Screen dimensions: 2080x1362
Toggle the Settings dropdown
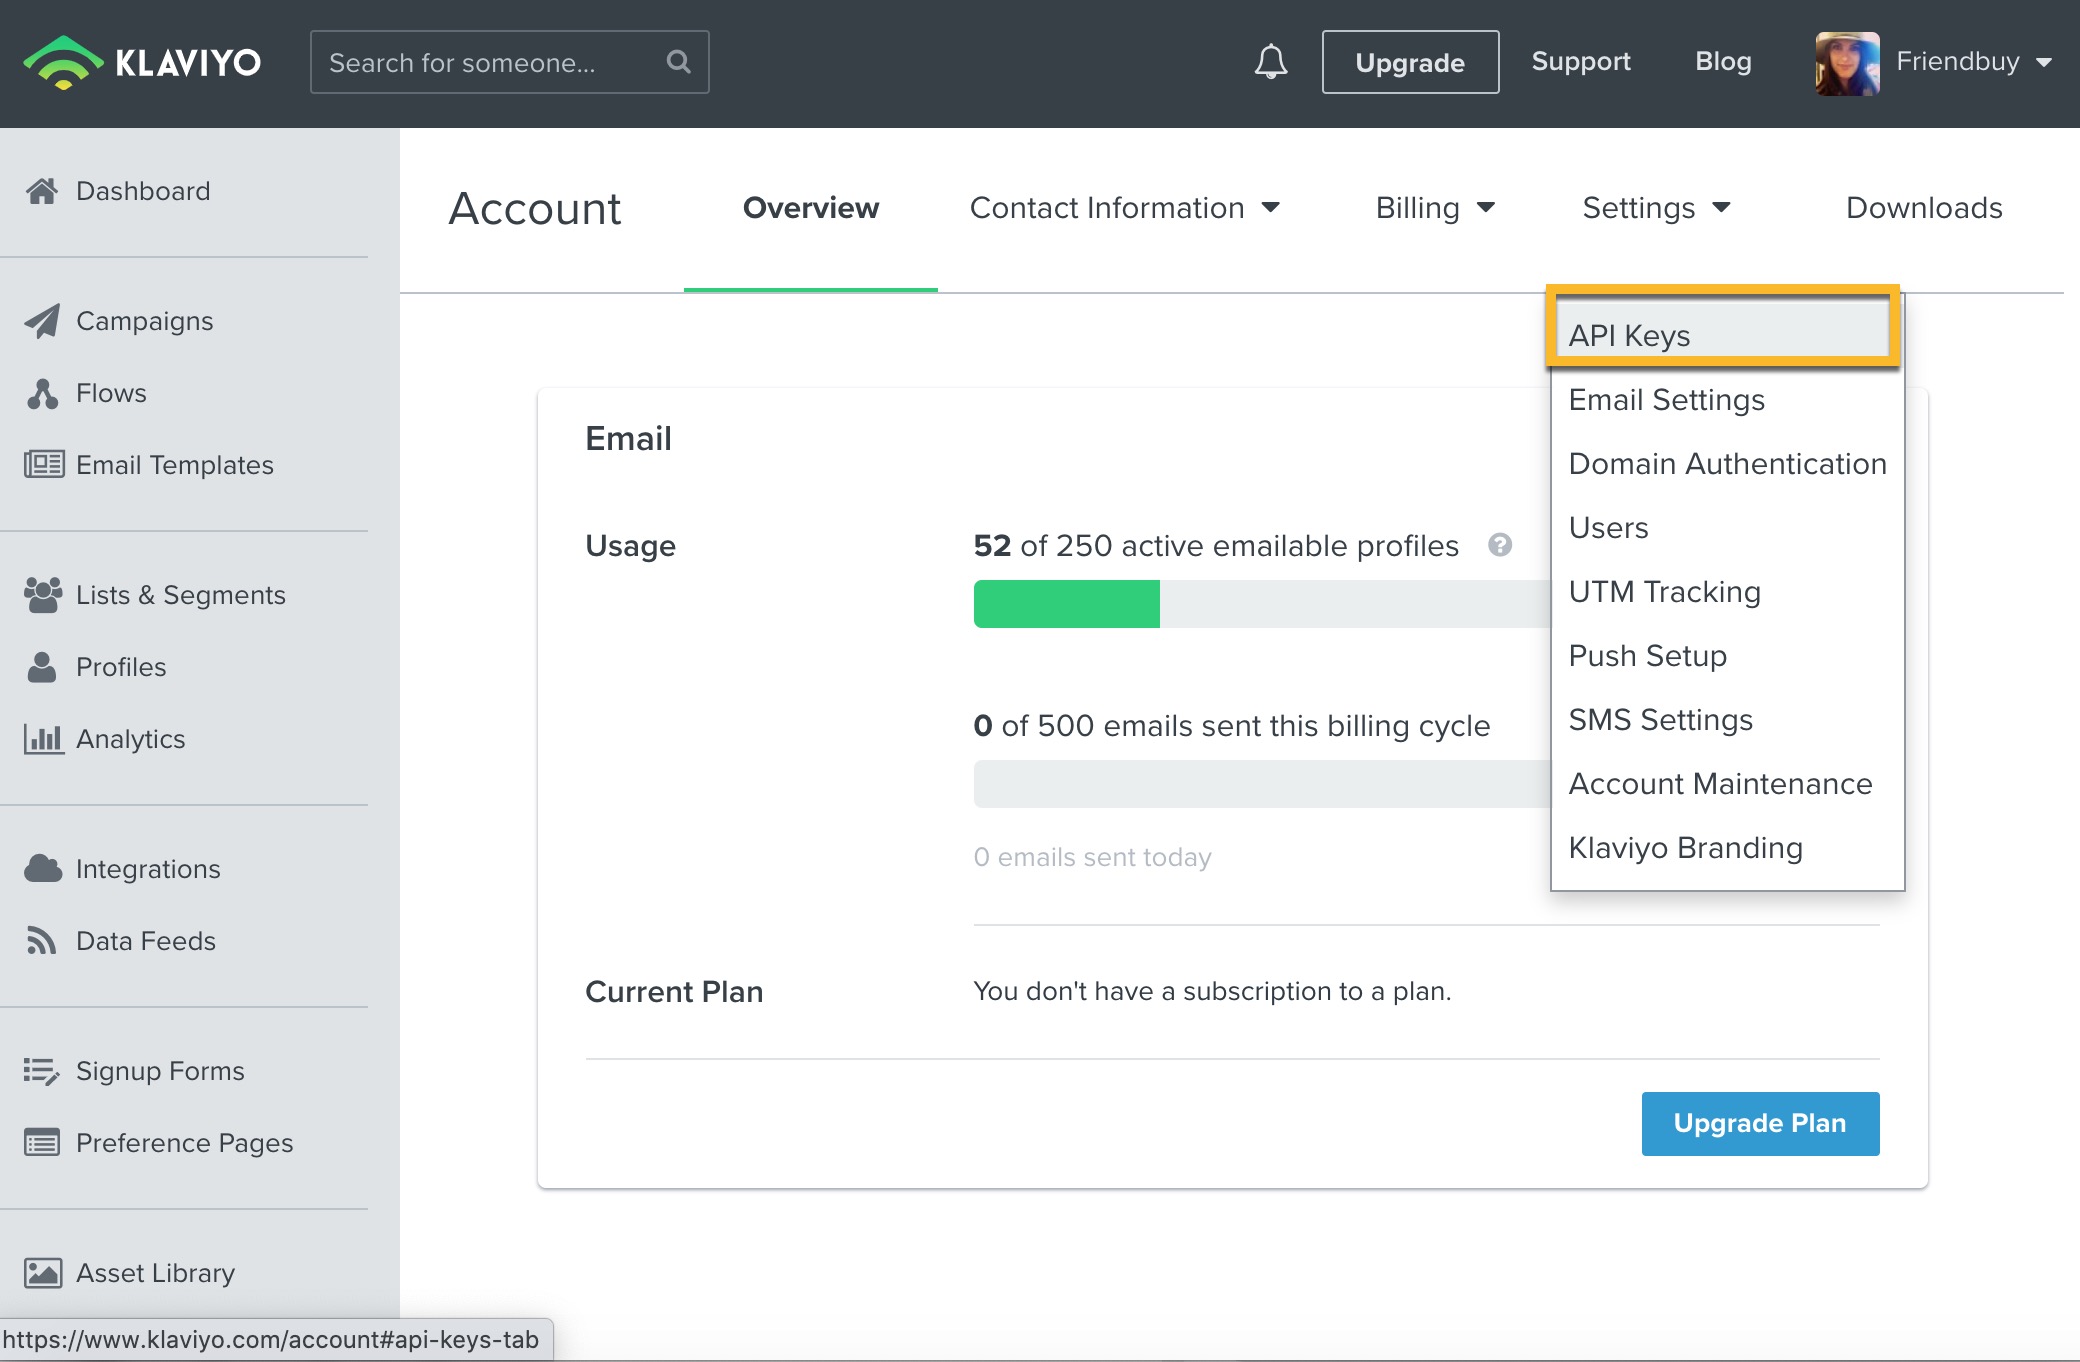pyautogui.click(x=1656, y=208)
